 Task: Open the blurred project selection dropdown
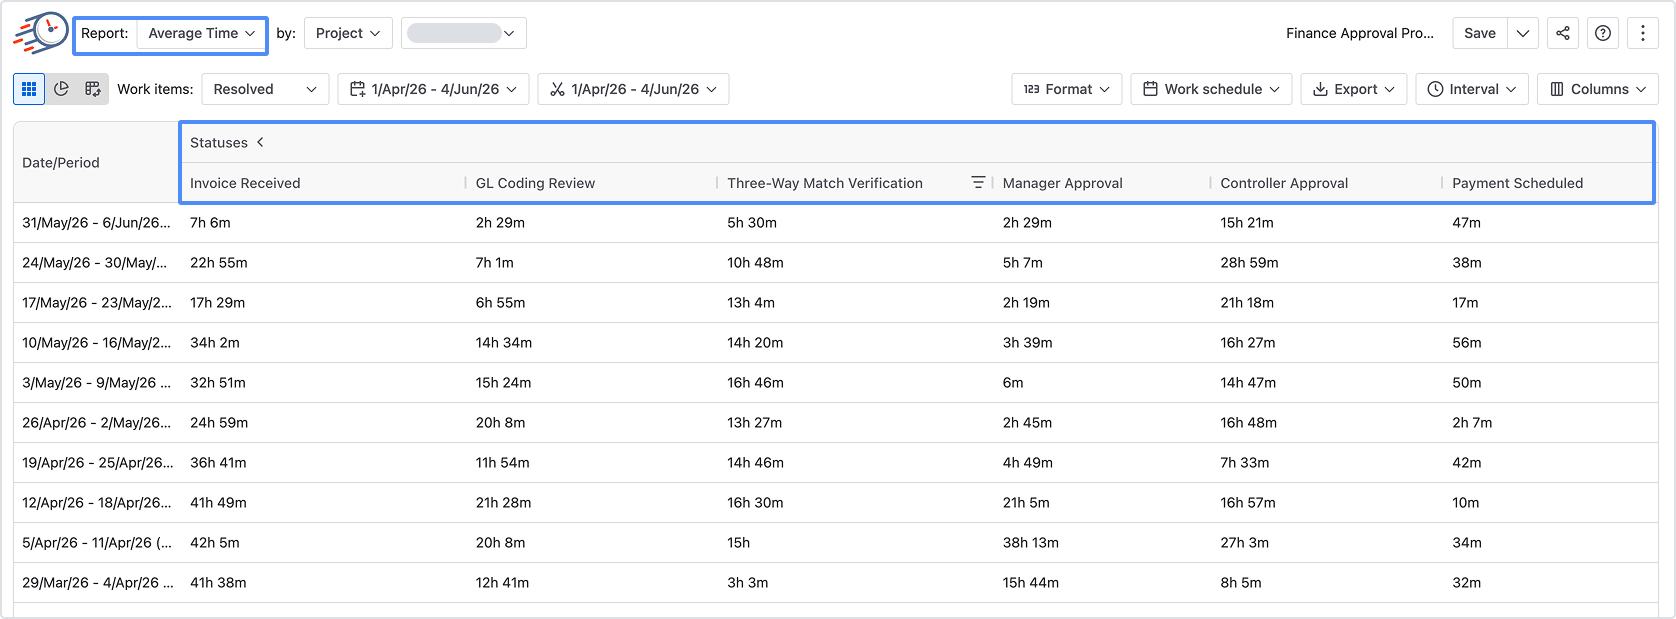pyautogui.click(x=464, y=33)
